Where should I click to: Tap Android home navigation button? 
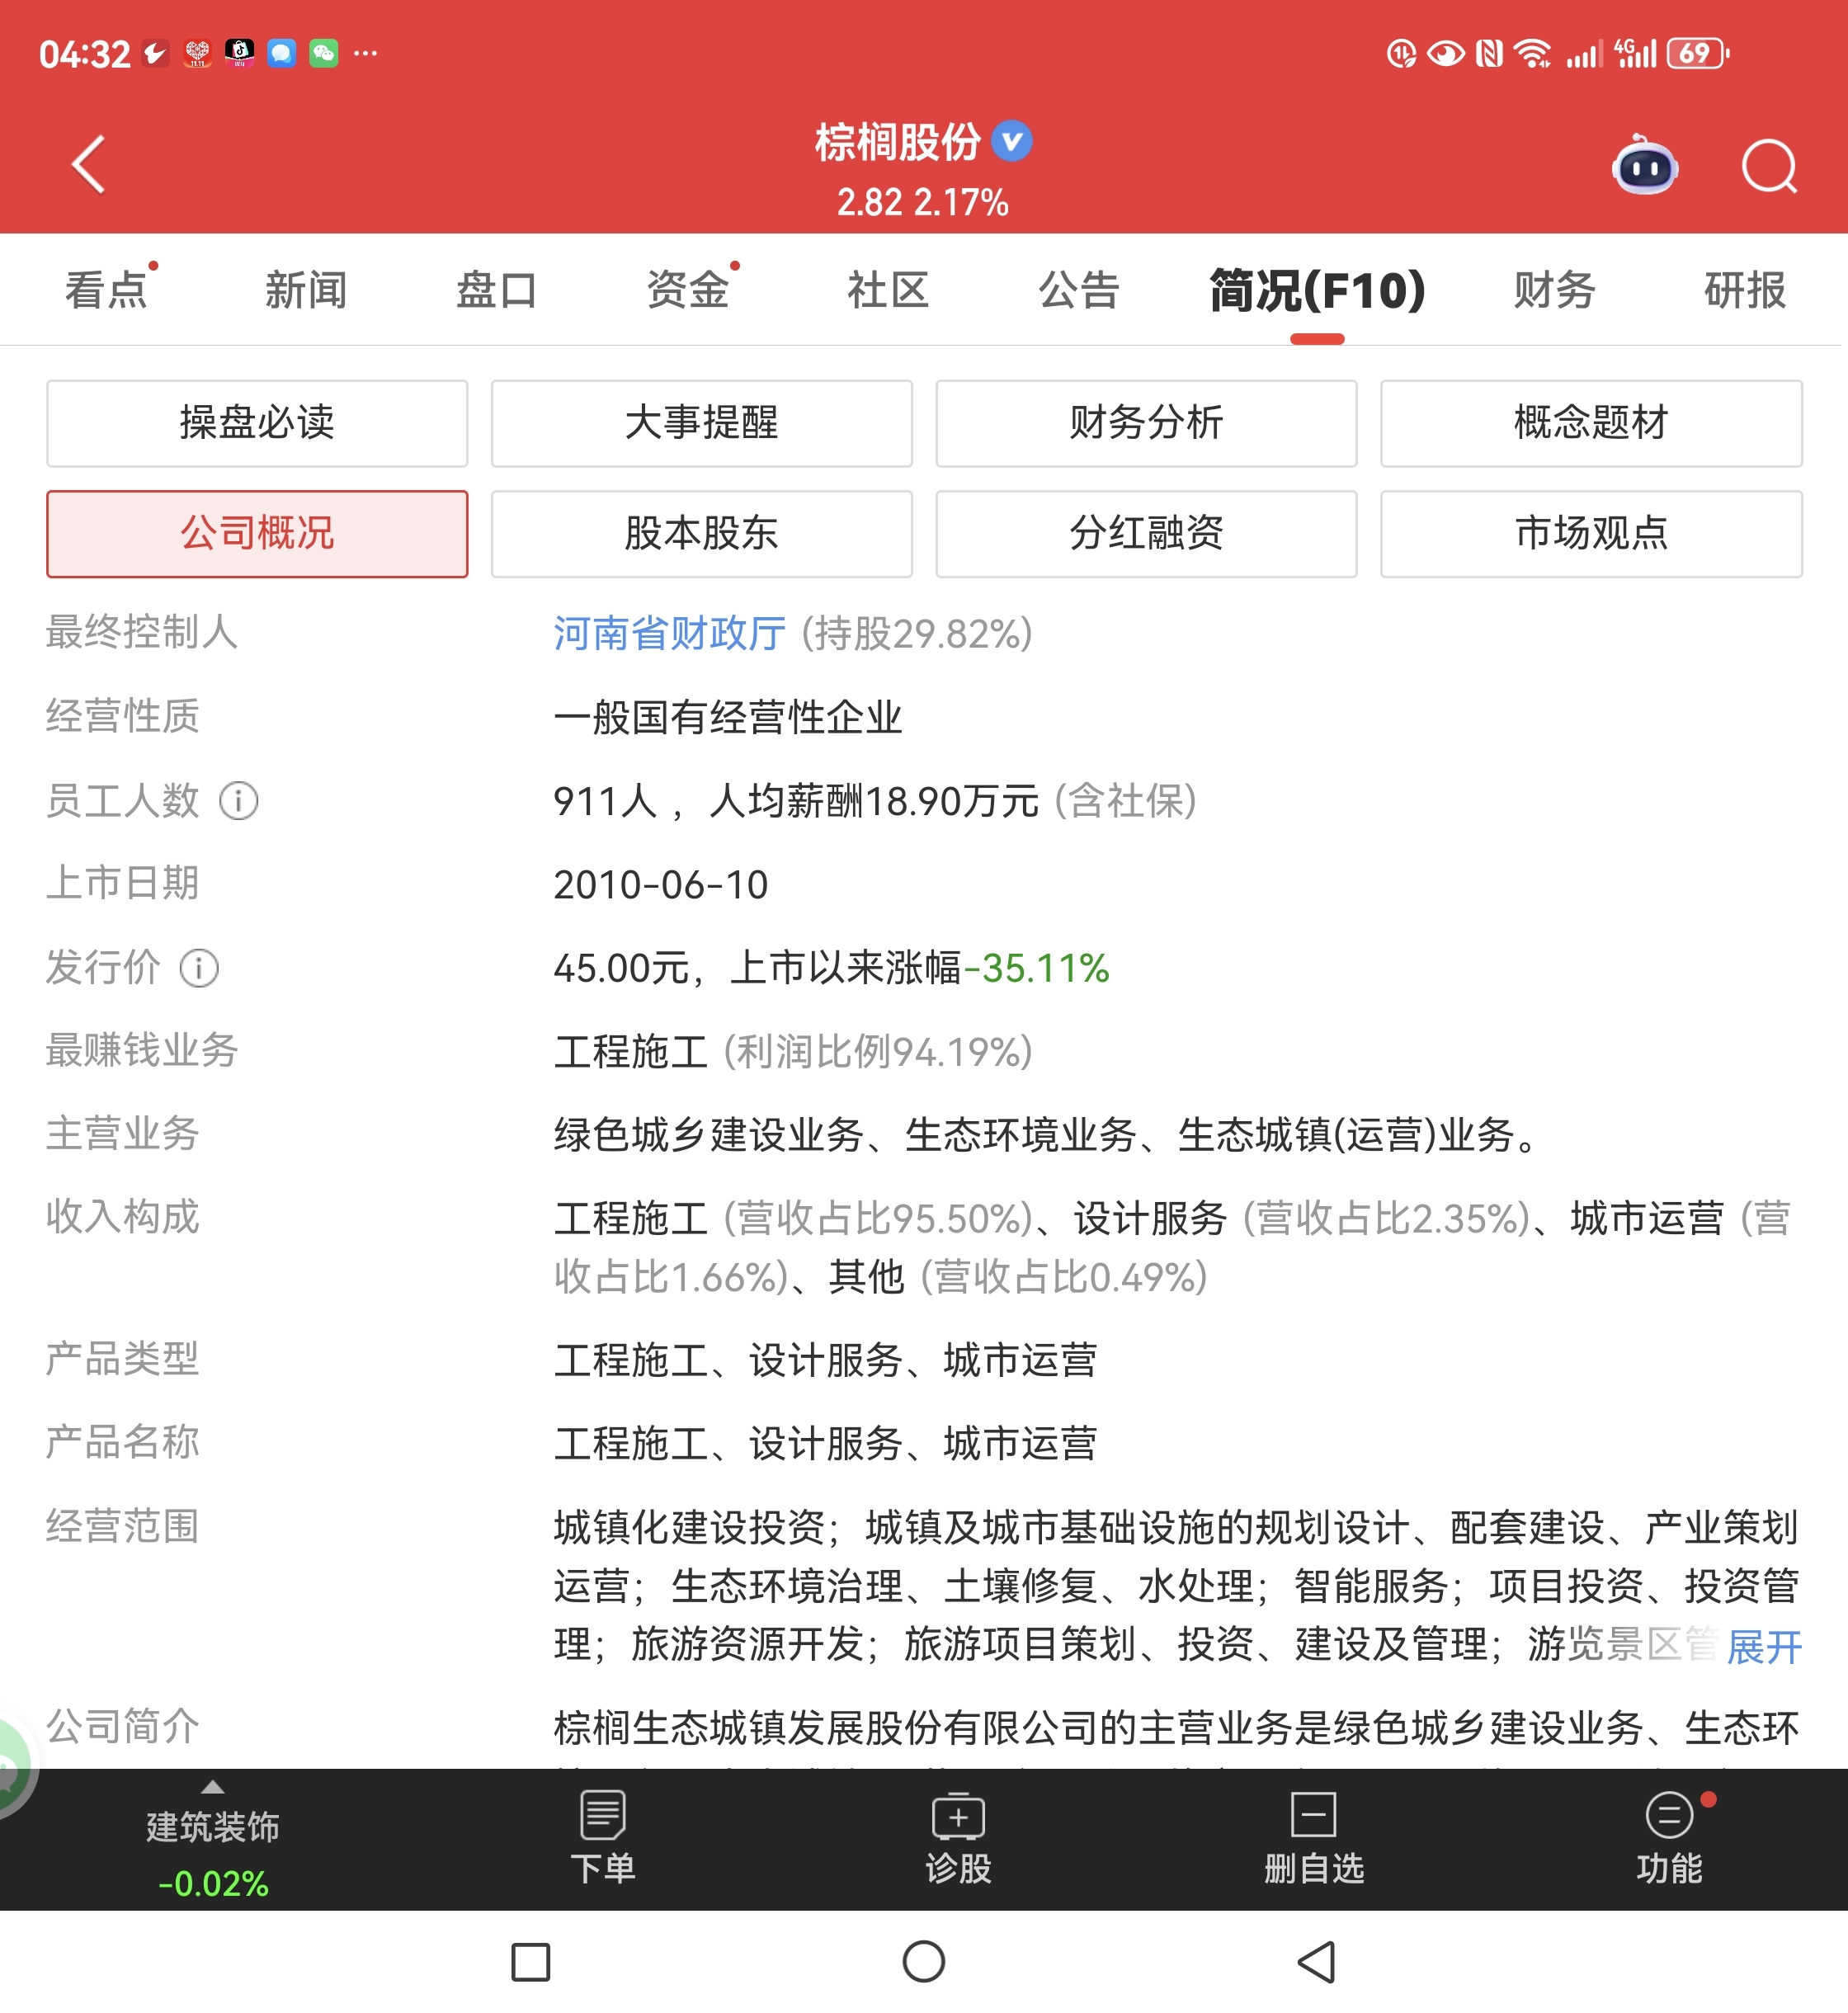[x=923, y=1961]
